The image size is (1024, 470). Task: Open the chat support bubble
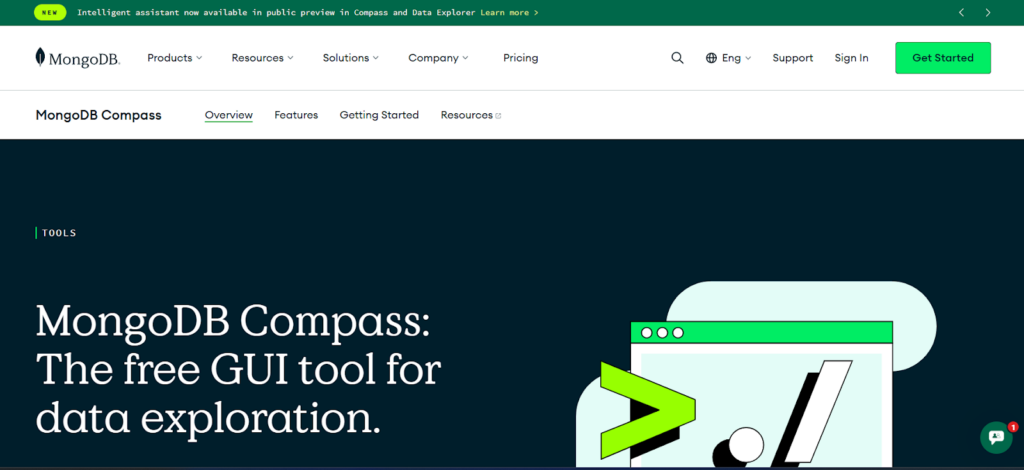coord(996,437)
